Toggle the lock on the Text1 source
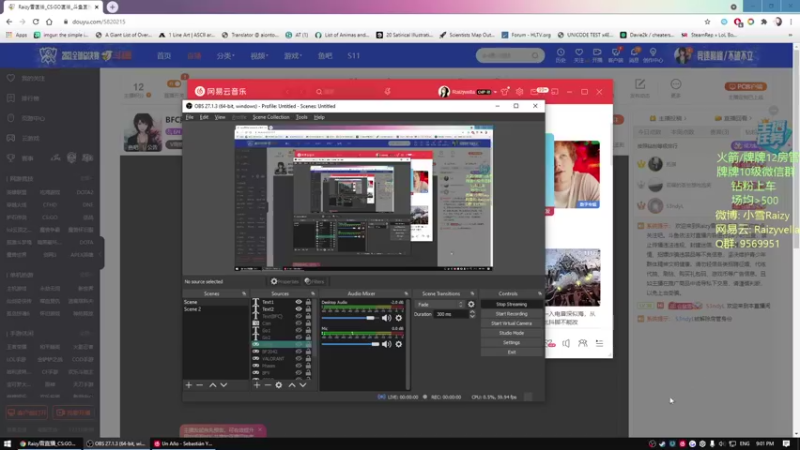 (x=308, y=302)
